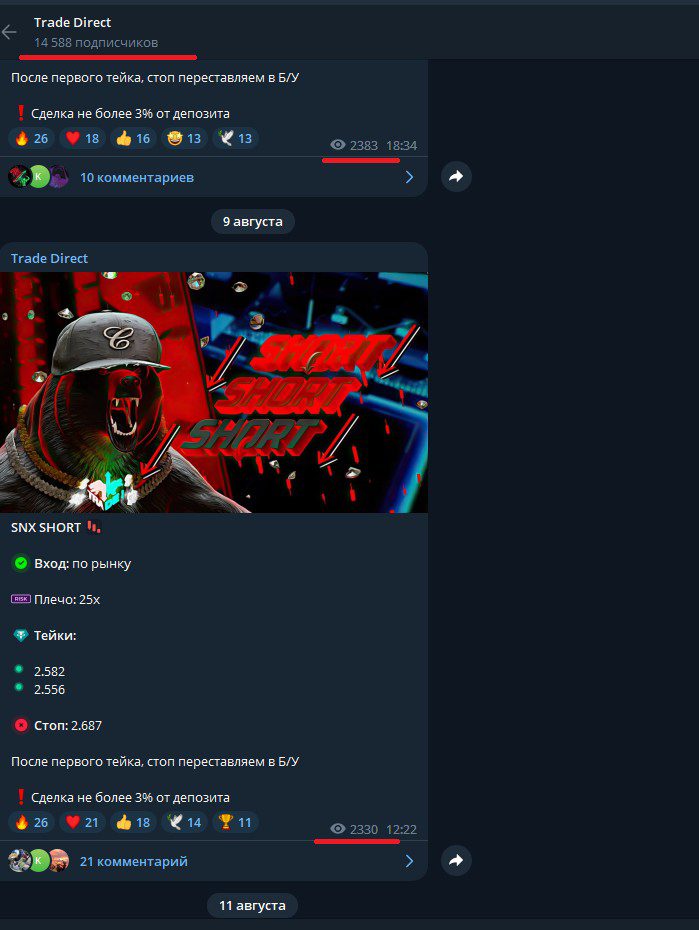The height and width of the screenshot is (930, 699).
Task: Click the eye views icon next to 2330
Action: (338, 829)
